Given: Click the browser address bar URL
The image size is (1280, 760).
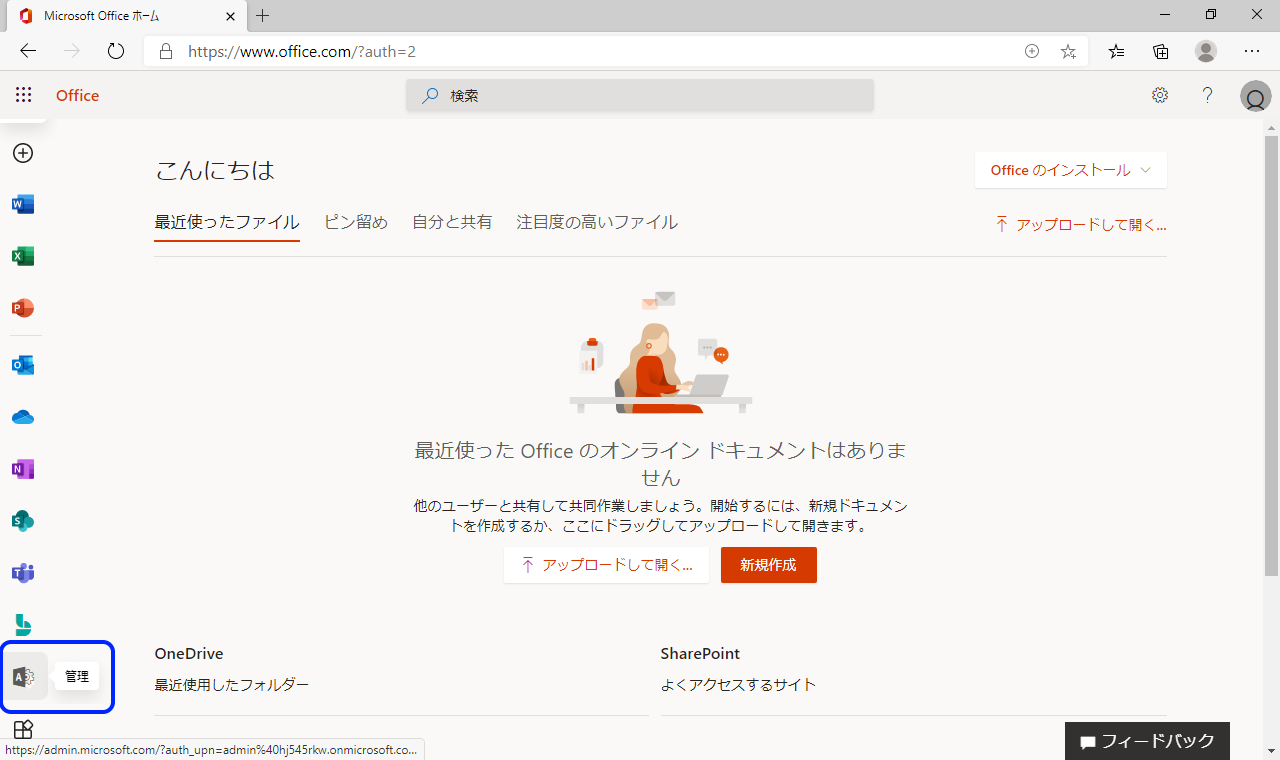Looking at the screenshot, I should coord(302,51).
